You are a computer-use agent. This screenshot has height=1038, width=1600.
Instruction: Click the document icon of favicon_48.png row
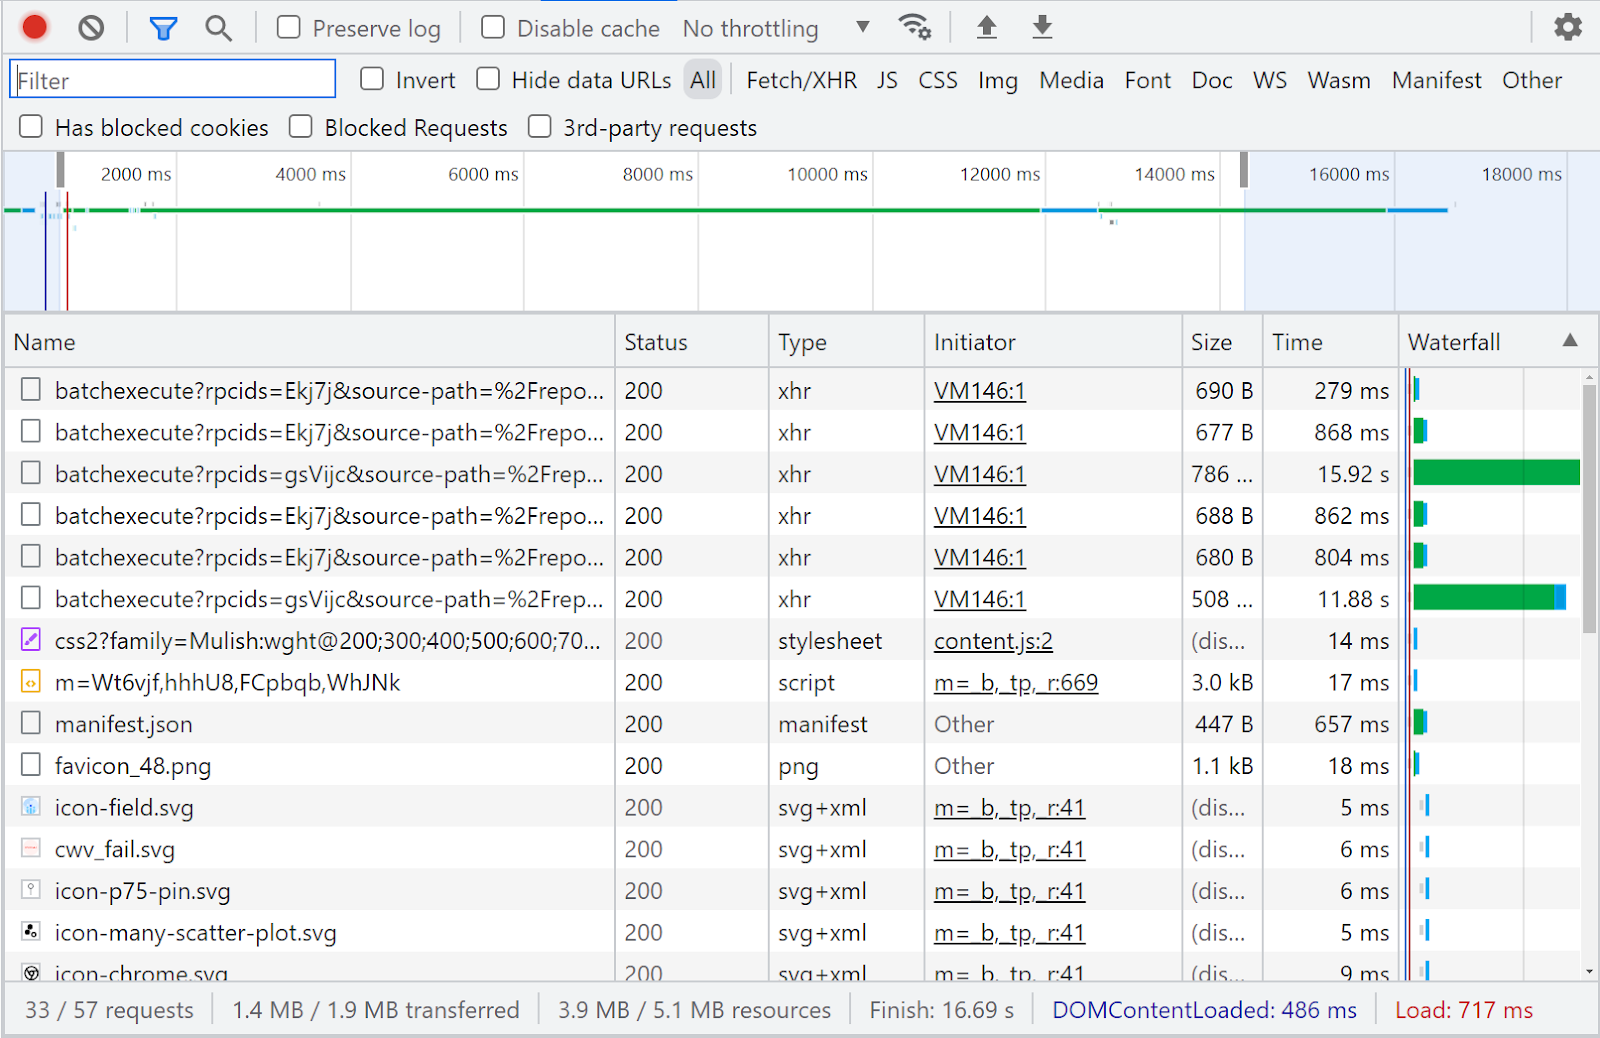(x=31, y=765)
